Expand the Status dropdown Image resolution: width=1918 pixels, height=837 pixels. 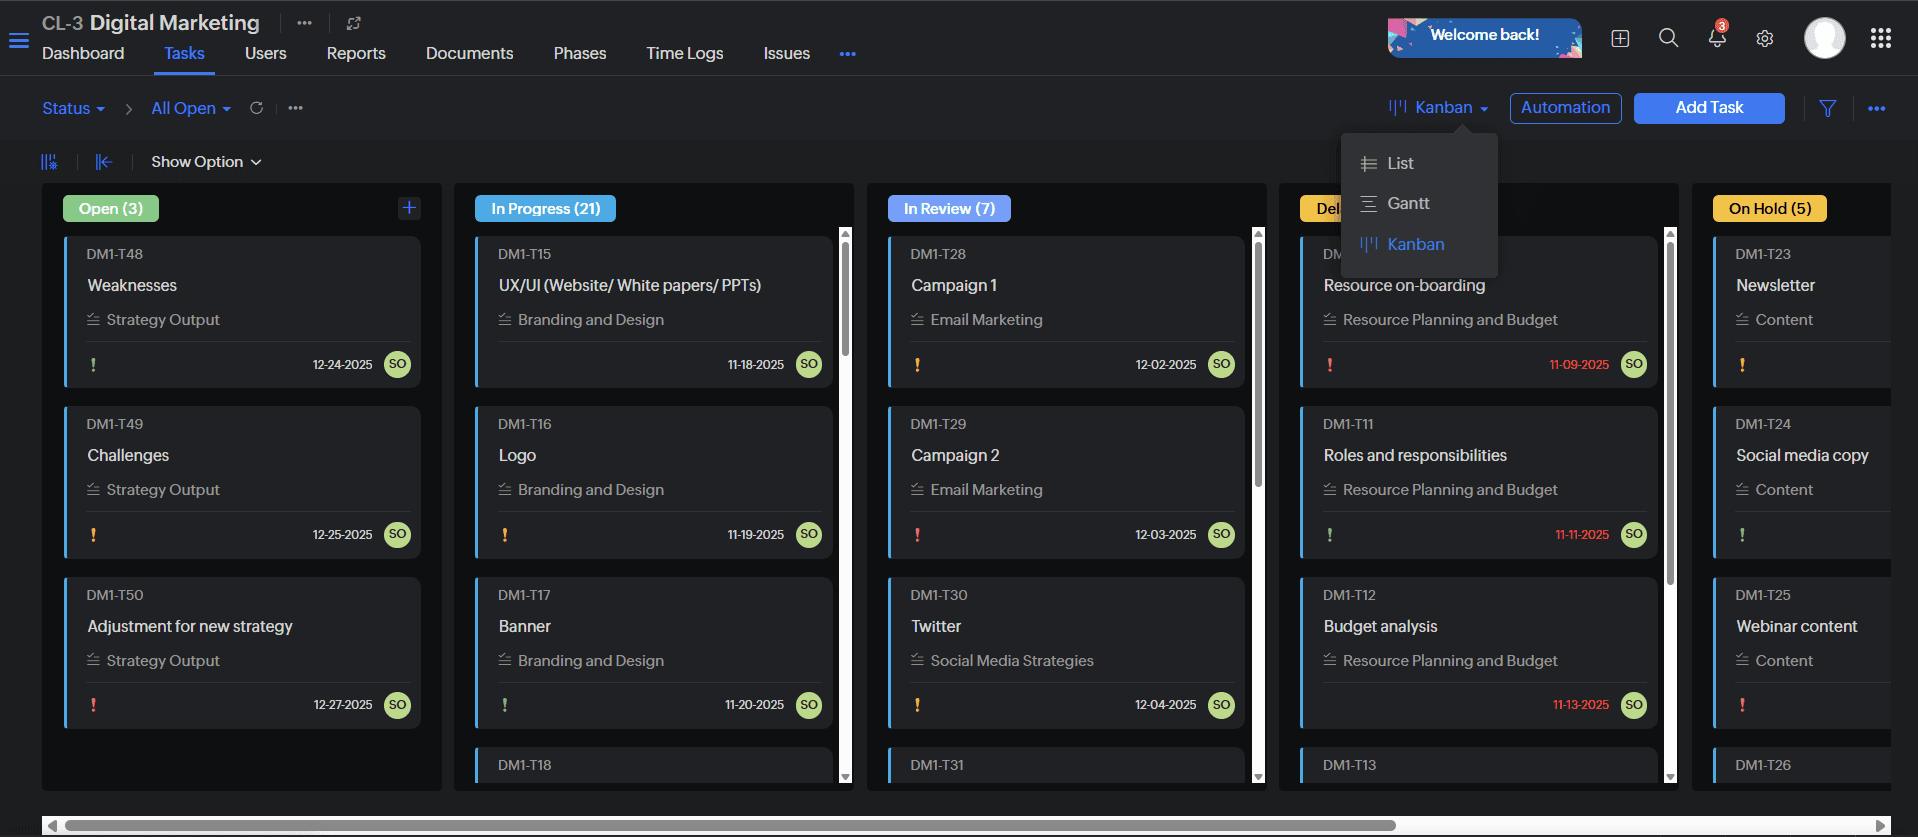pos(73,108)
